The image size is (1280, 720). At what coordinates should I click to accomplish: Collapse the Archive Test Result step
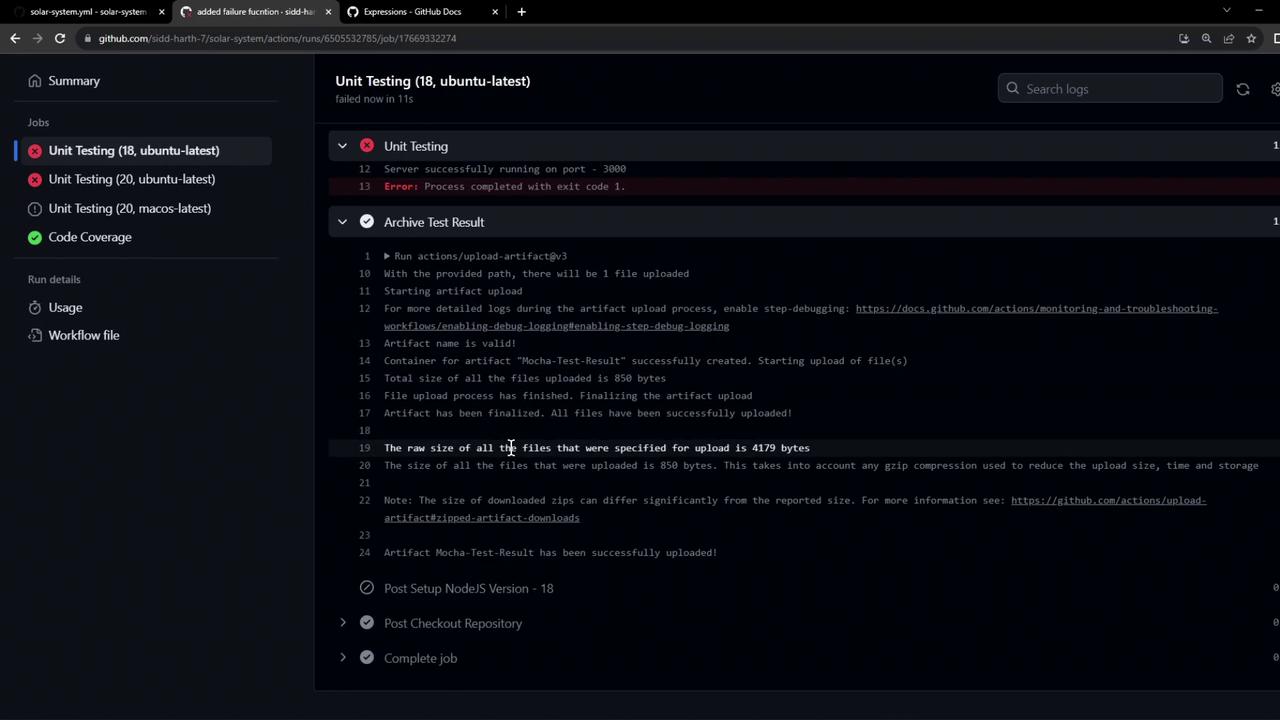tap(342, 222)
